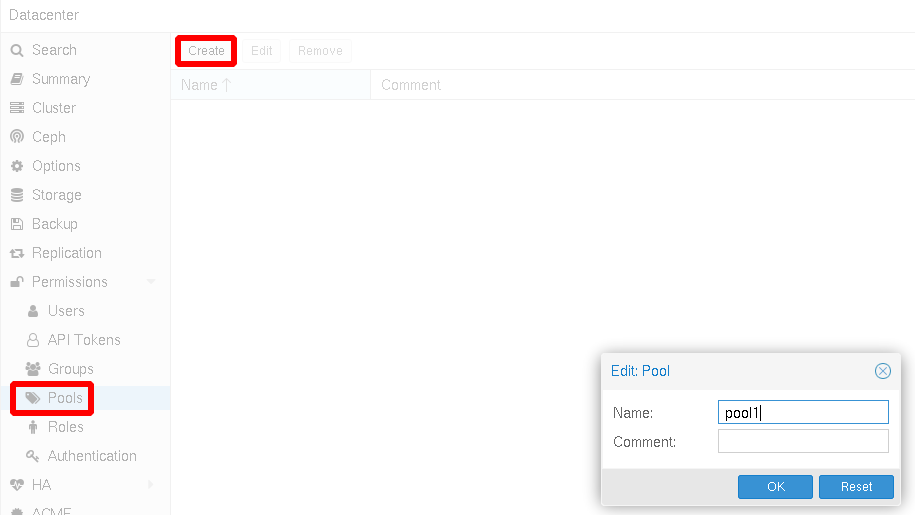Click the Ceph icon in sidebar
The image size is (915, 515).
[x=17, y=137]
